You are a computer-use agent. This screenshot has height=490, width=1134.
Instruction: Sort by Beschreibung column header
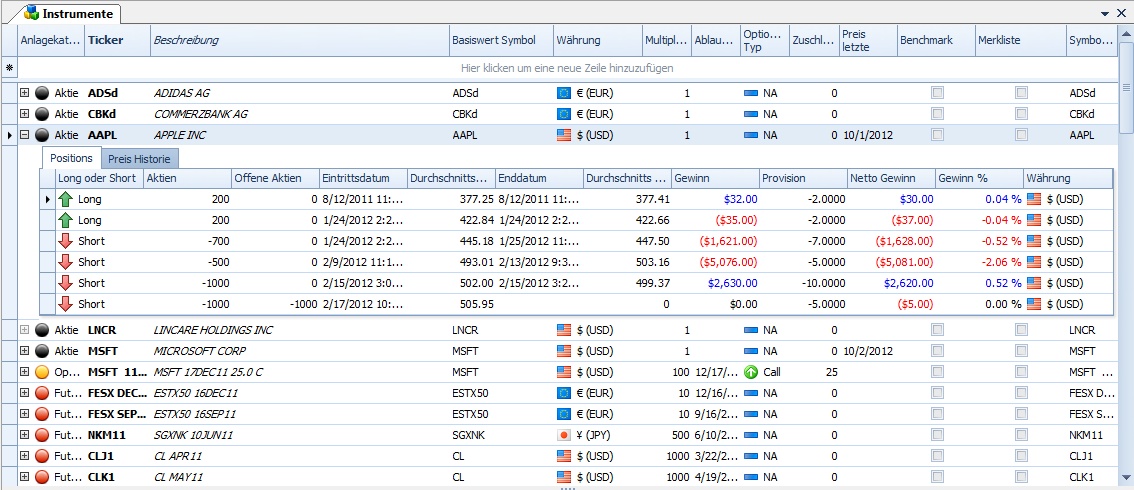(x=299, y=40)
